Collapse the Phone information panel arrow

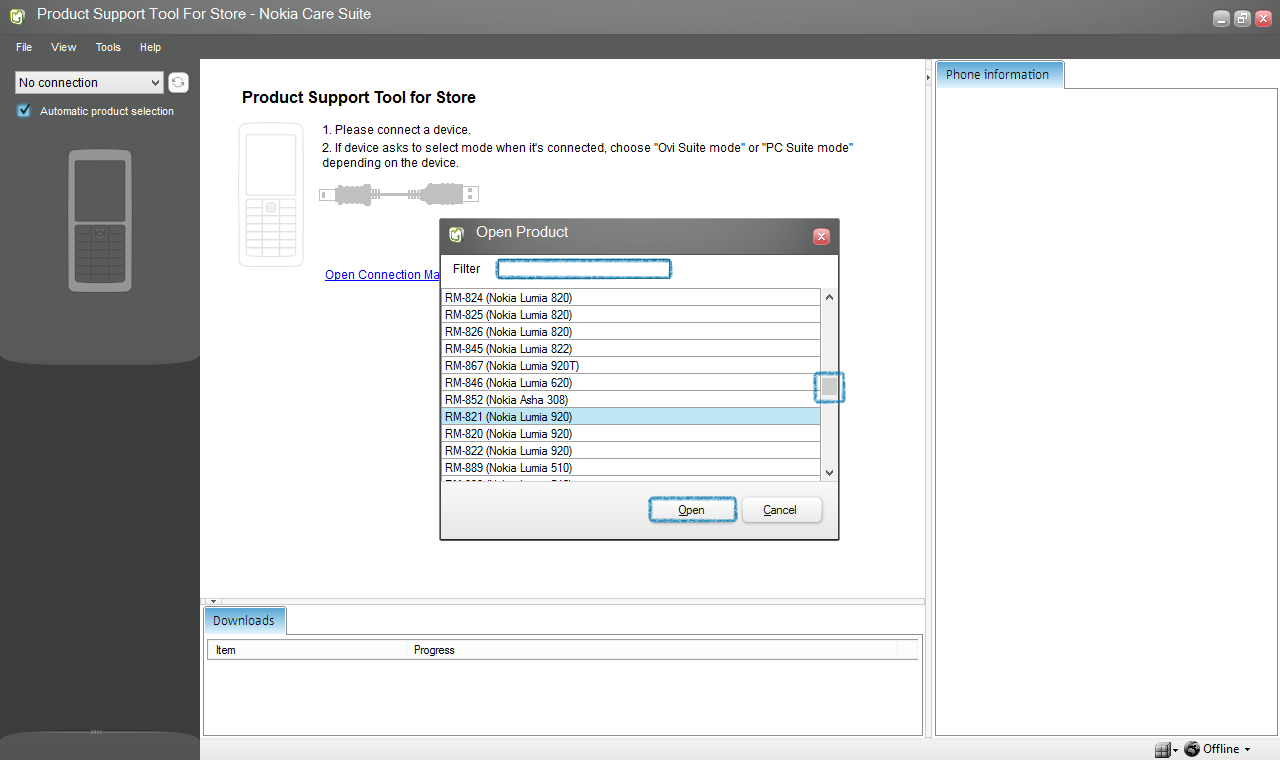929,77
